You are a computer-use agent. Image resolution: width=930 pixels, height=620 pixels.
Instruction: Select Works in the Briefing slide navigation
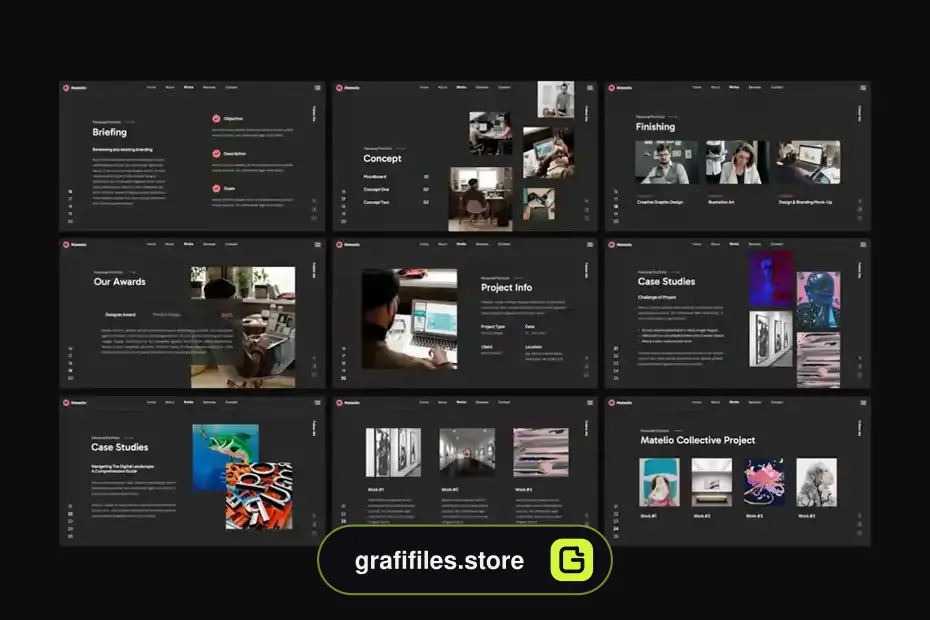pos(189,87)
